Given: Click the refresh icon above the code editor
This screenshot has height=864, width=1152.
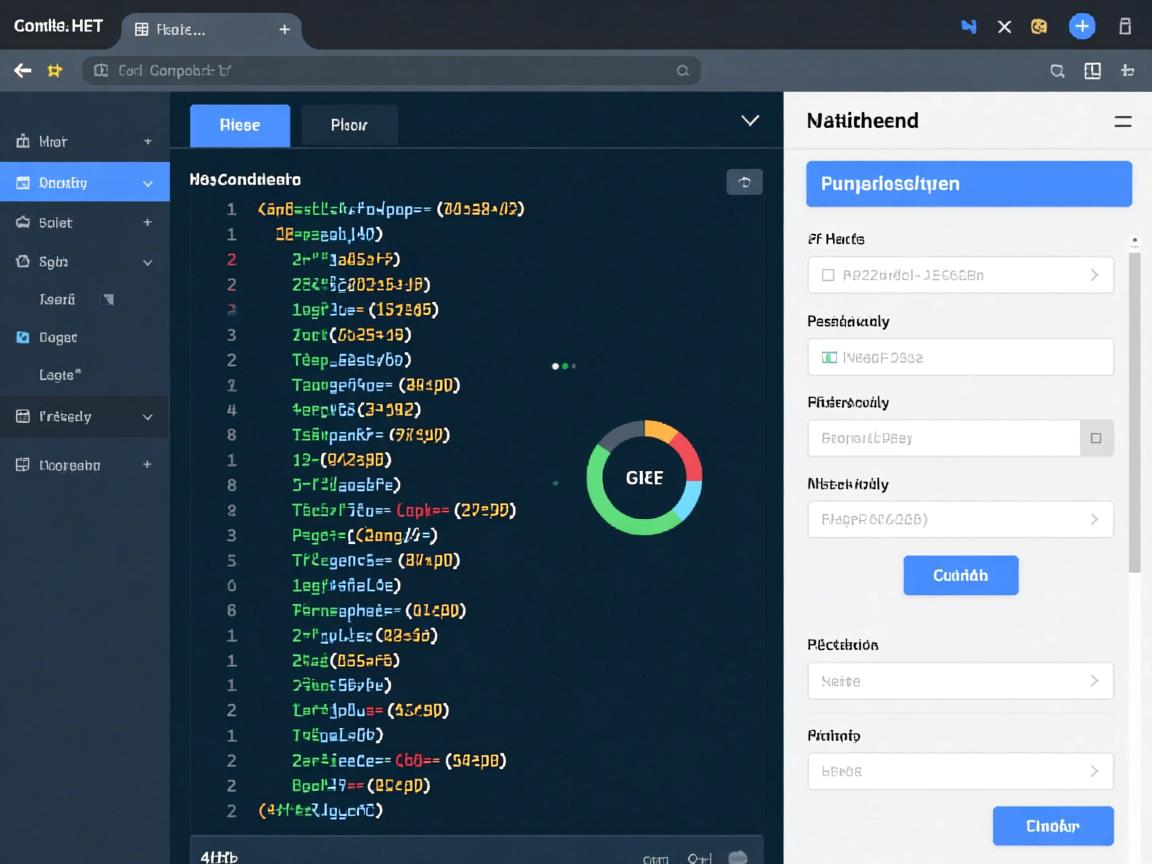Looking at the screenshot, I should point(744,181).
